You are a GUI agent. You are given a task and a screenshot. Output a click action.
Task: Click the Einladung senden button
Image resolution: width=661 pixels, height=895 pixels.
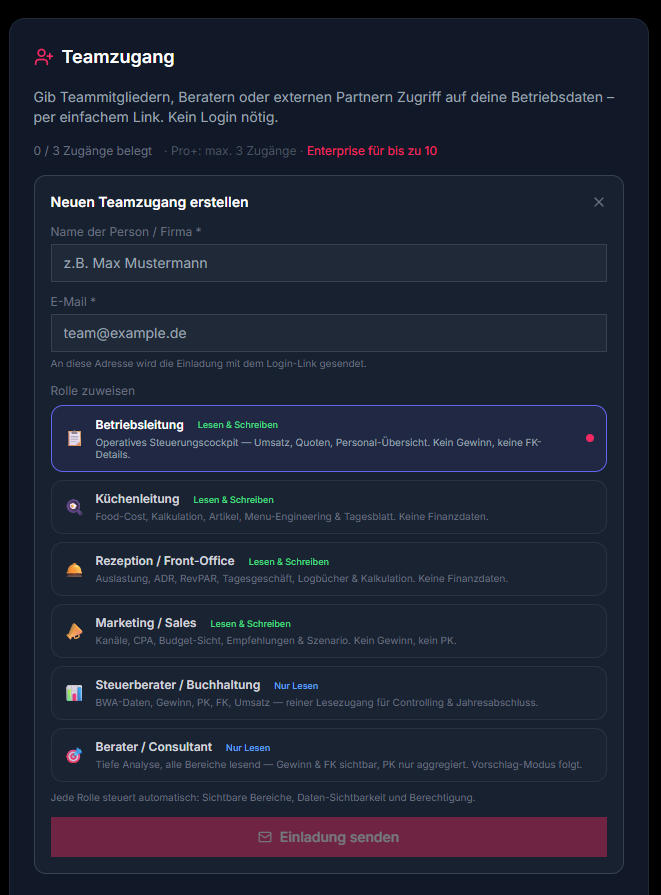tap(329, 837)
